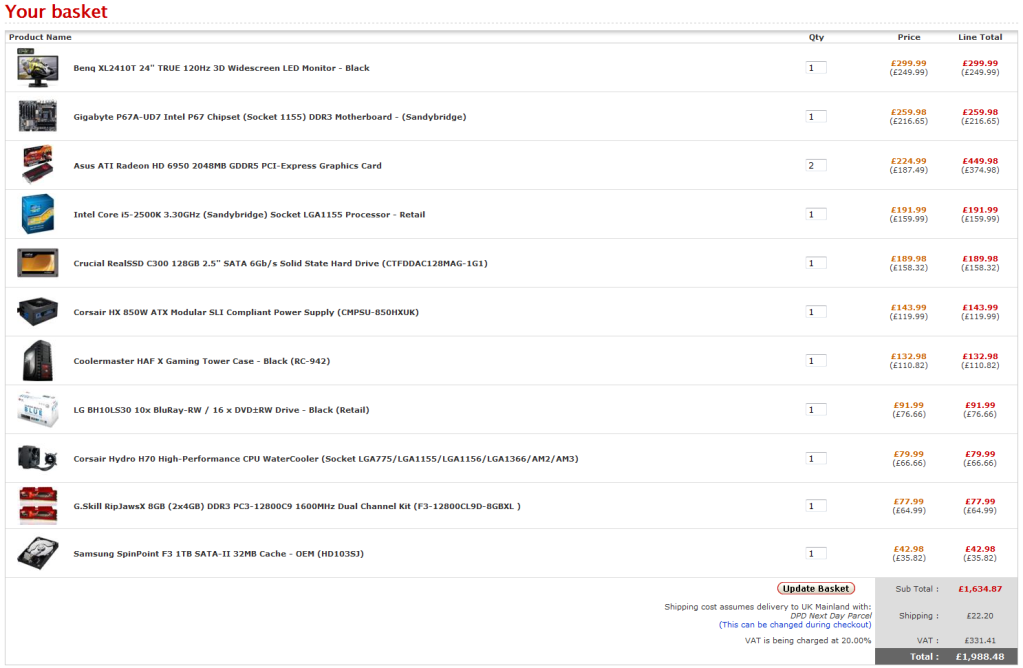1023x668 pixels.
Task: Focus the quantity field for the Corsair Hydro H70
Action: (x=816, y=459)
